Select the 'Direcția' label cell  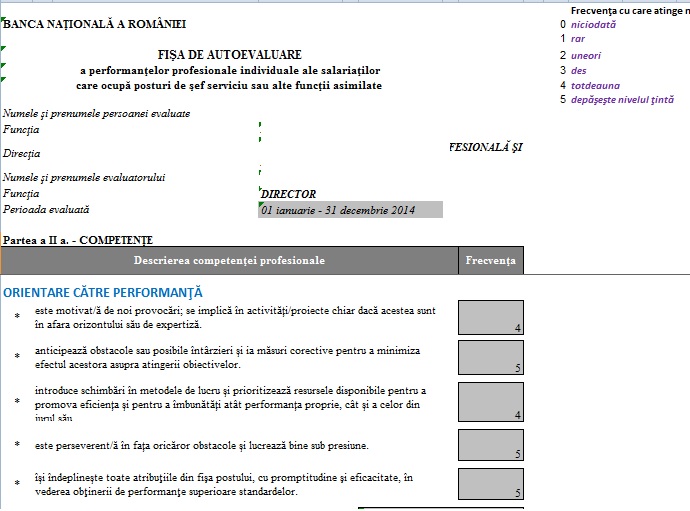(22, 154)
